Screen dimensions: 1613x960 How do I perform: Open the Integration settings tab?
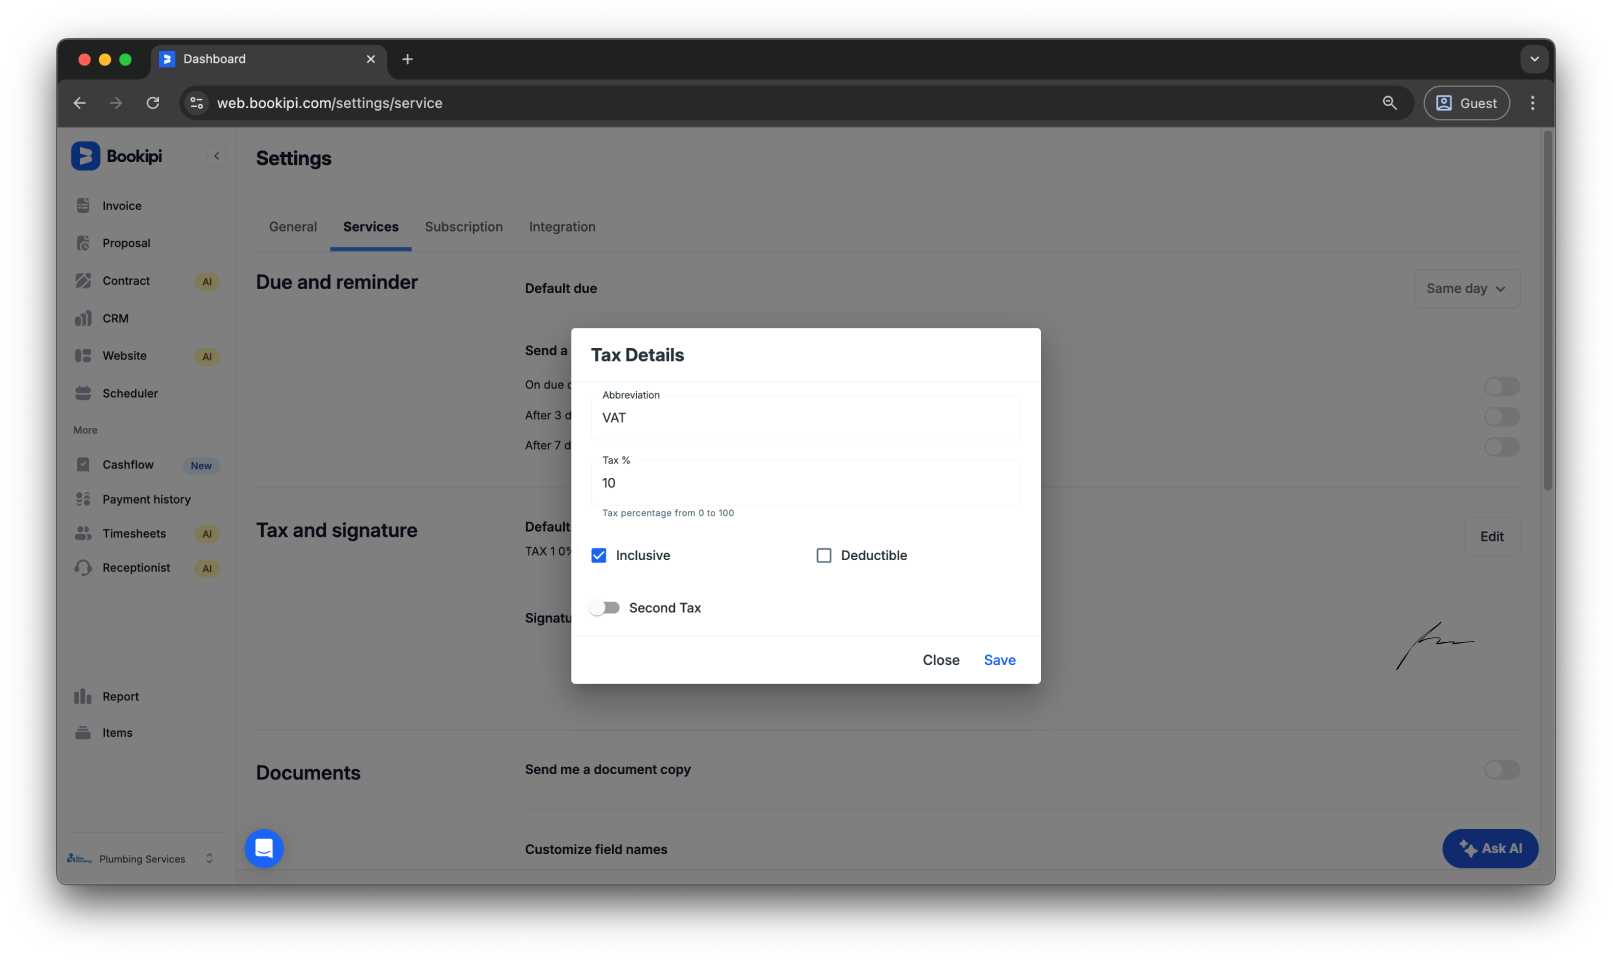(x=561, y=227)
